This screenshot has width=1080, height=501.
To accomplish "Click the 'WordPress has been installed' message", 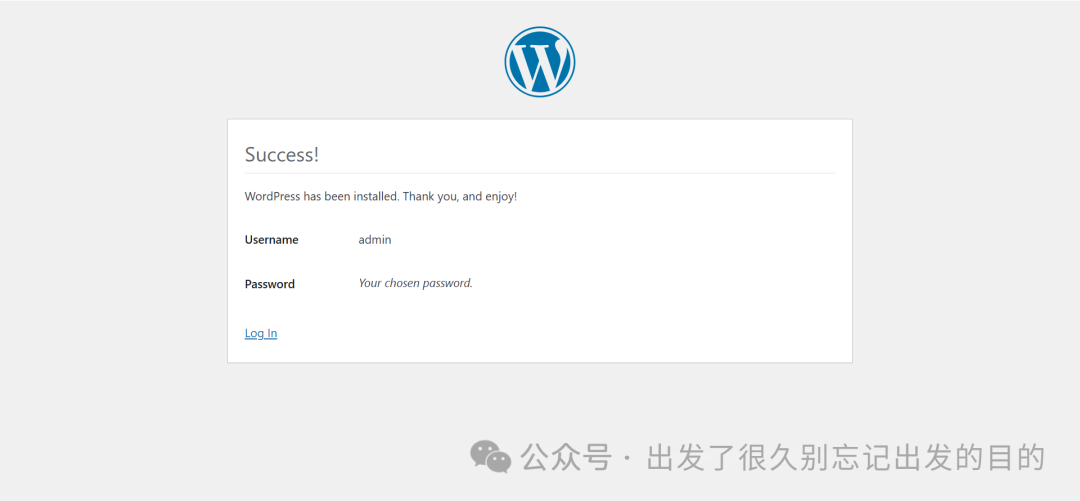I will (x=380, y=197).
